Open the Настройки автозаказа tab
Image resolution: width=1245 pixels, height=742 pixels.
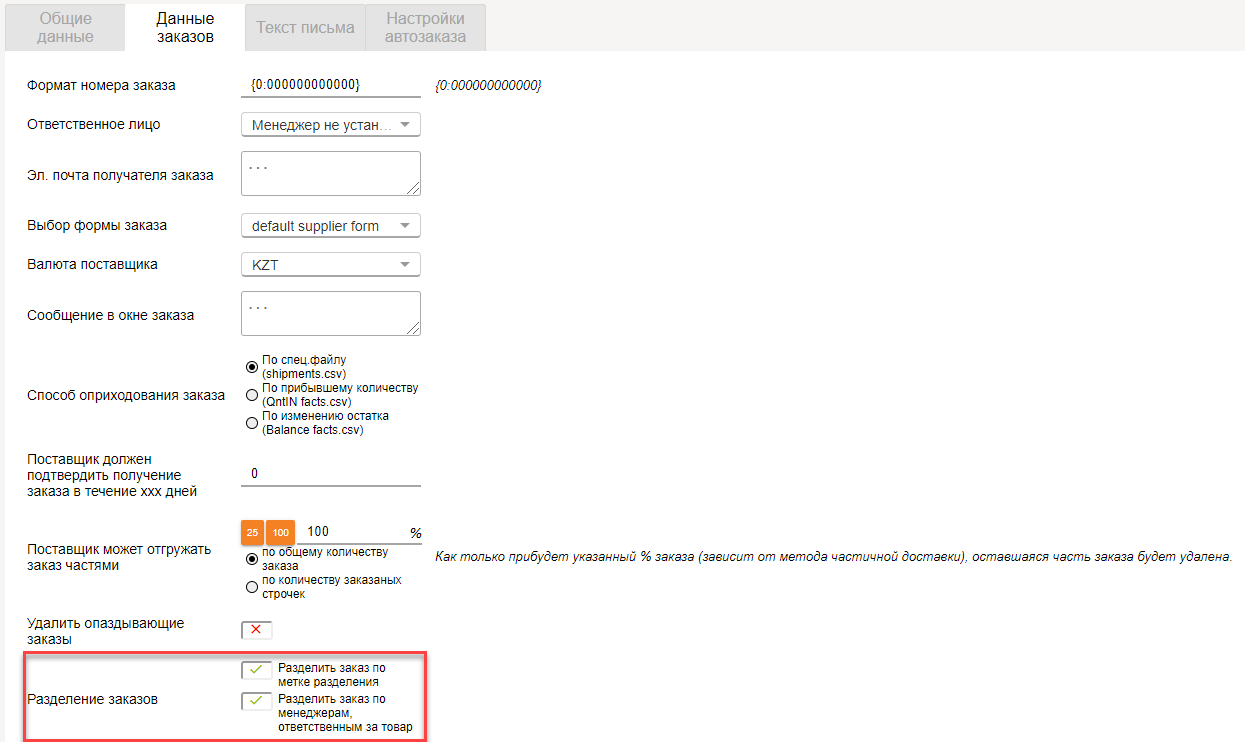(425, 28)
